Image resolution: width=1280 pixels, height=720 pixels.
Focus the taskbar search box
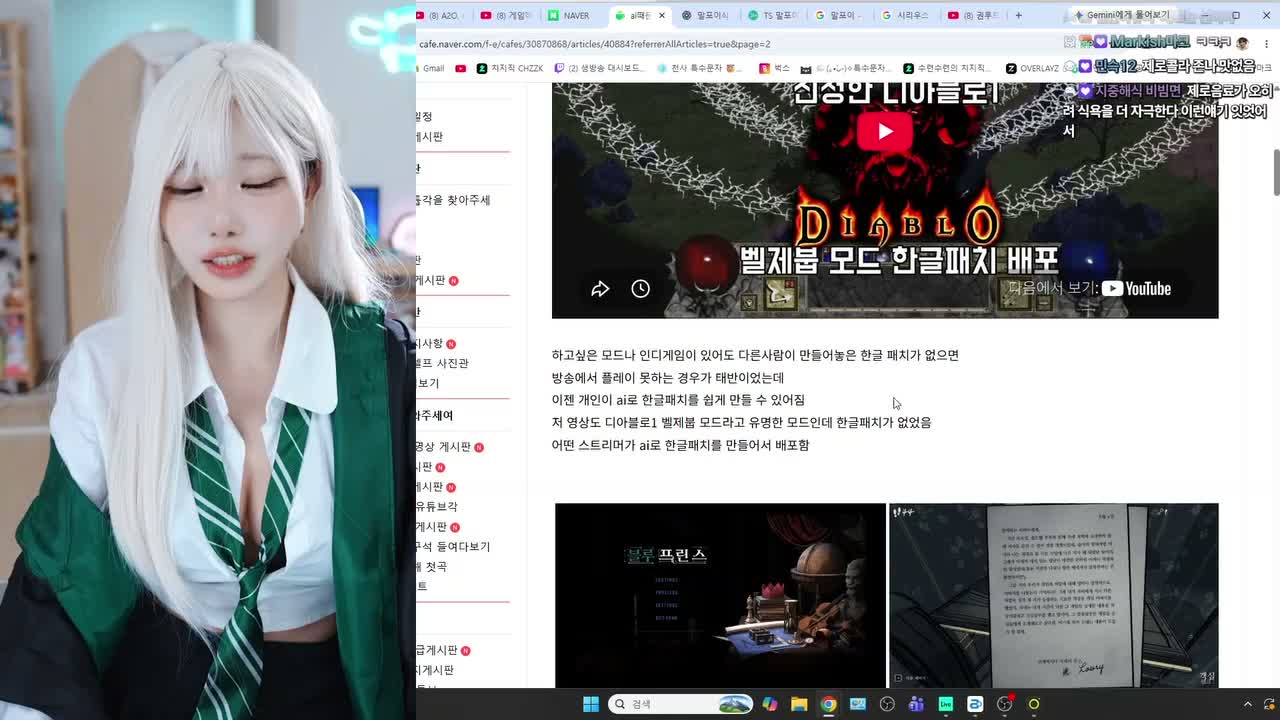pyautogui.click(x=681, y=704)
